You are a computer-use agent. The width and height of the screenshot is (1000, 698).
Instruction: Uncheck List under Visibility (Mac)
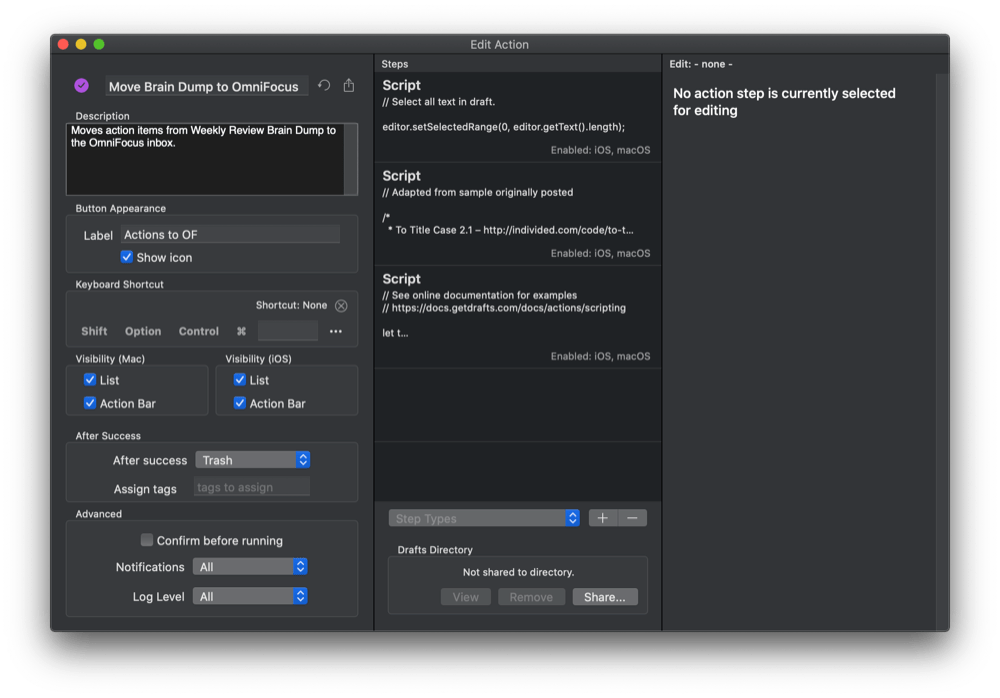tap(90, 380)
